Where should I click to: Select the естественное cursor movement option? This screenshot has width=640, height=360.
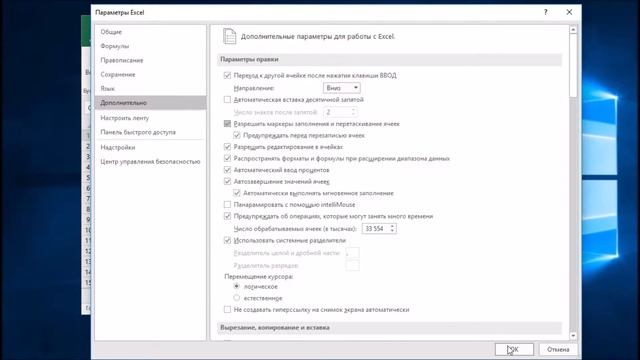coord(237,298)
